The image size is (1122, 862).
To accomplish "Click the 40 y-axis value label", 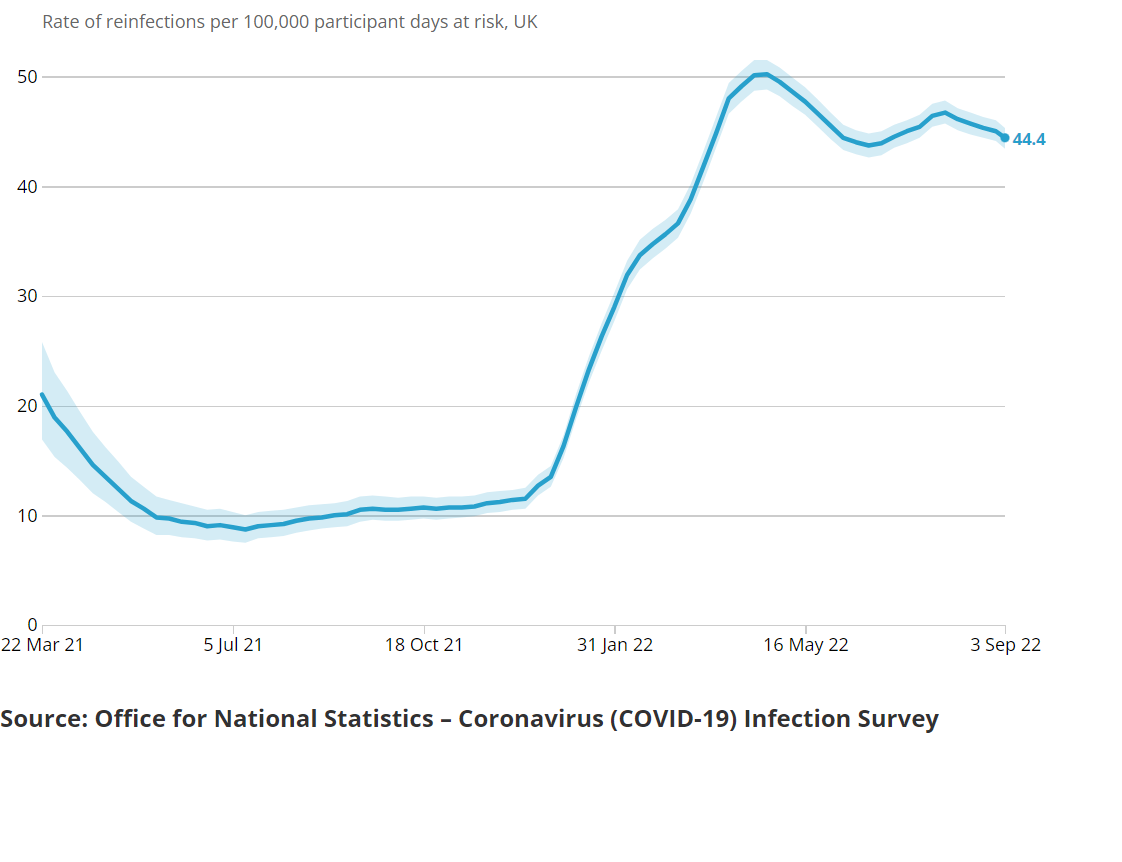I will point(25,187).
